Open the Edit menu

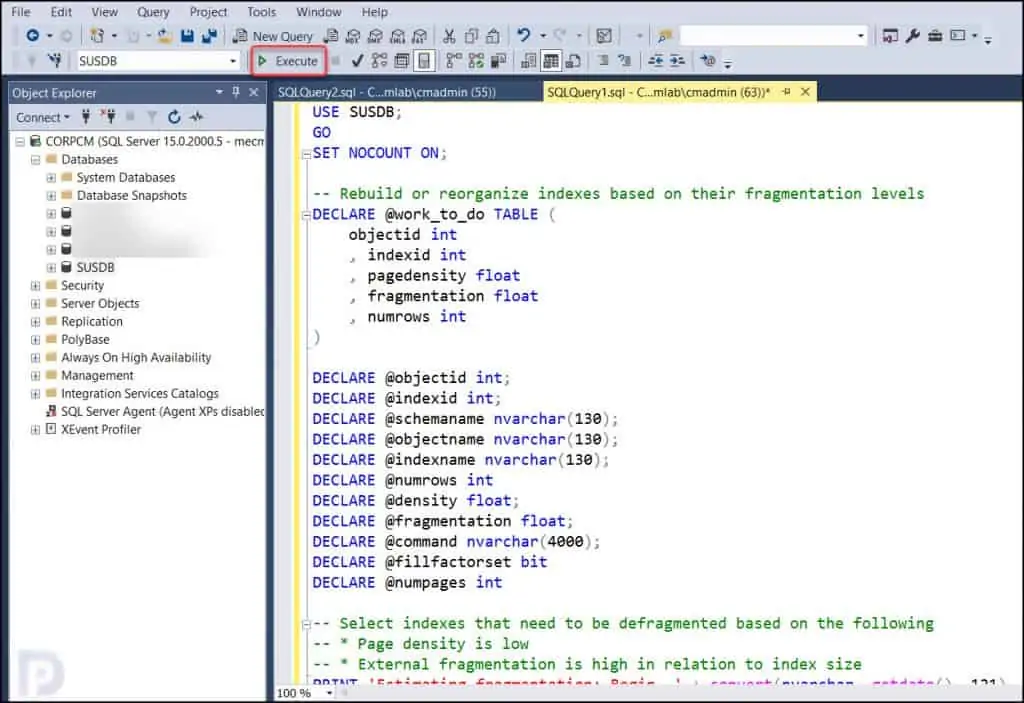tap(61, 12)
